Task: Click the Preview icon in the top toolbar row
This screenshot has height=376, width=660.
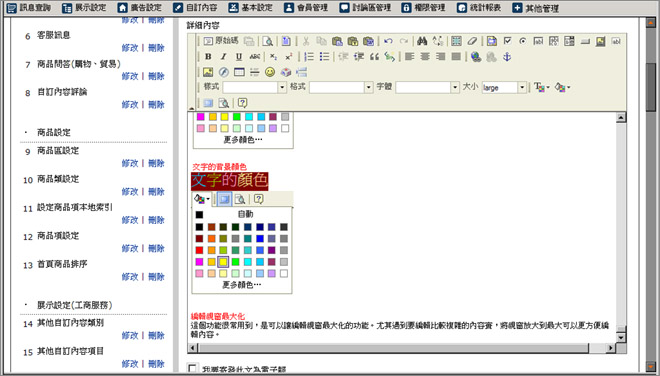Action: pos(267,41)
